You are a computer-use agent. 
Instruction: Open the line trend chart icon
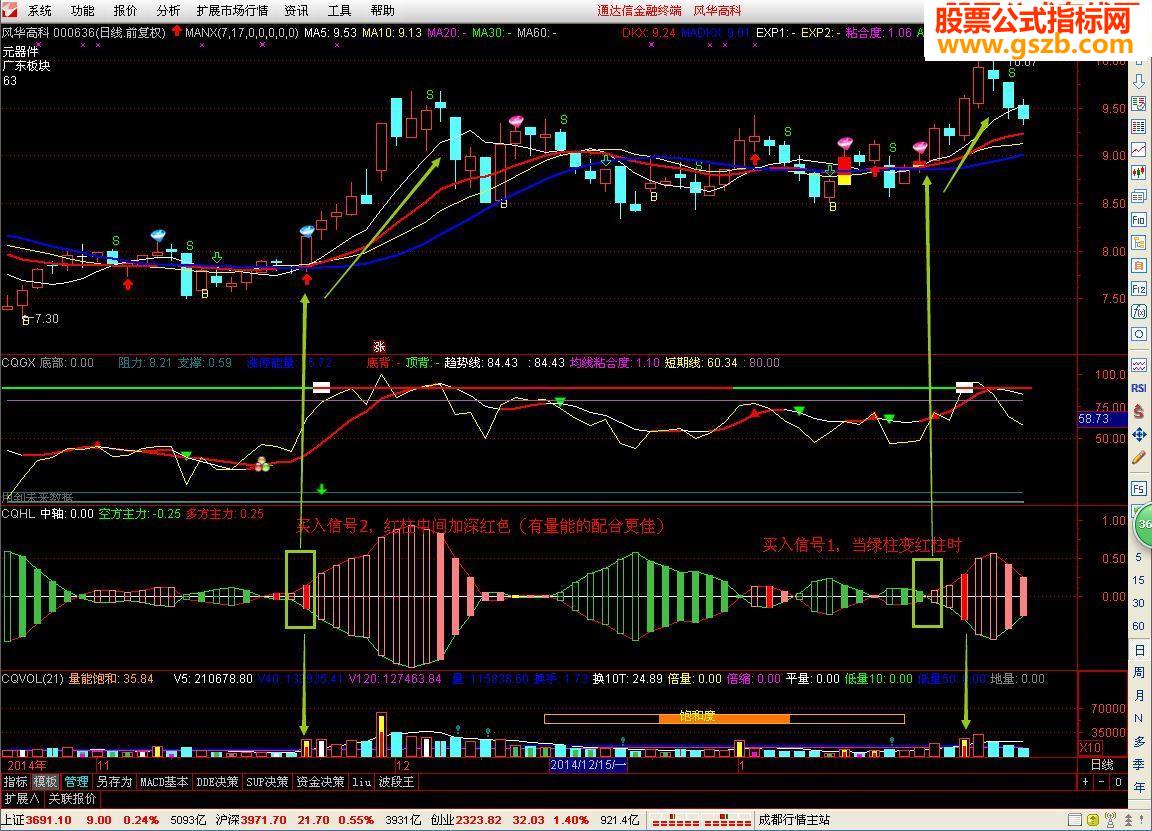pyautogui.click(x=1139, y=150)
